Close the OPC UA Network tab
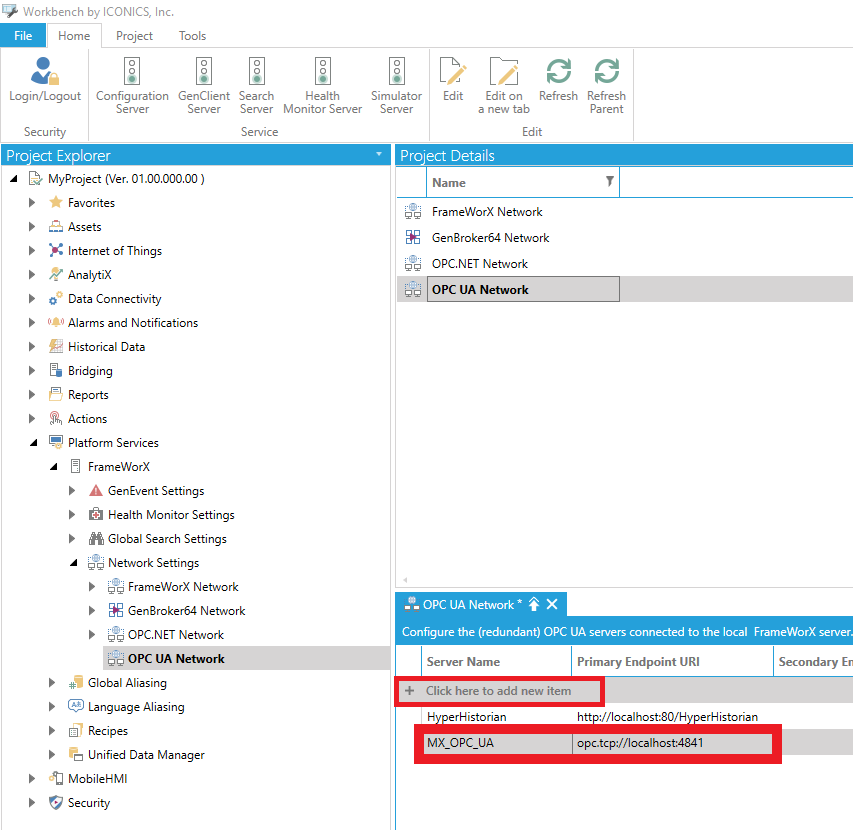The height and width of the screenshot is (830, 853). click(551, 604)
